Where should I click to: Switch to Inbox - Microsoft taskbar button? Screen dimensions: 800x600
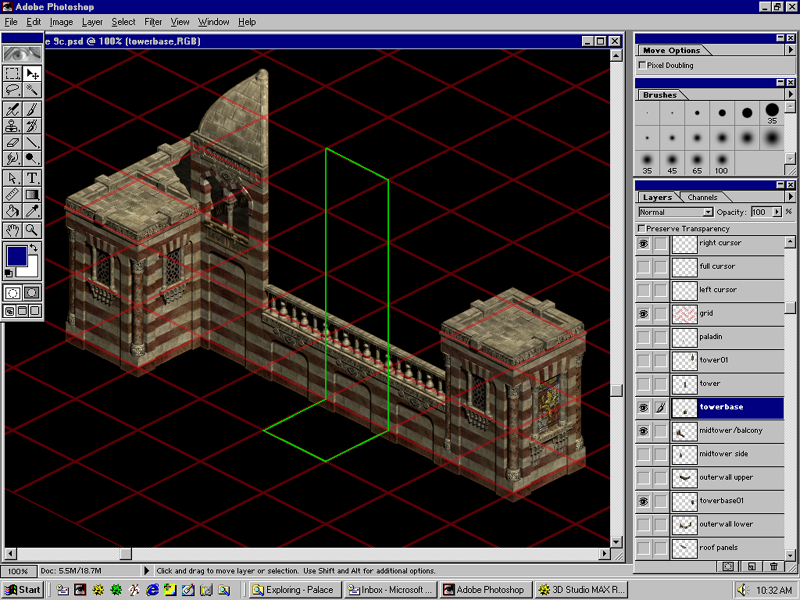click(x=390, y=590)
